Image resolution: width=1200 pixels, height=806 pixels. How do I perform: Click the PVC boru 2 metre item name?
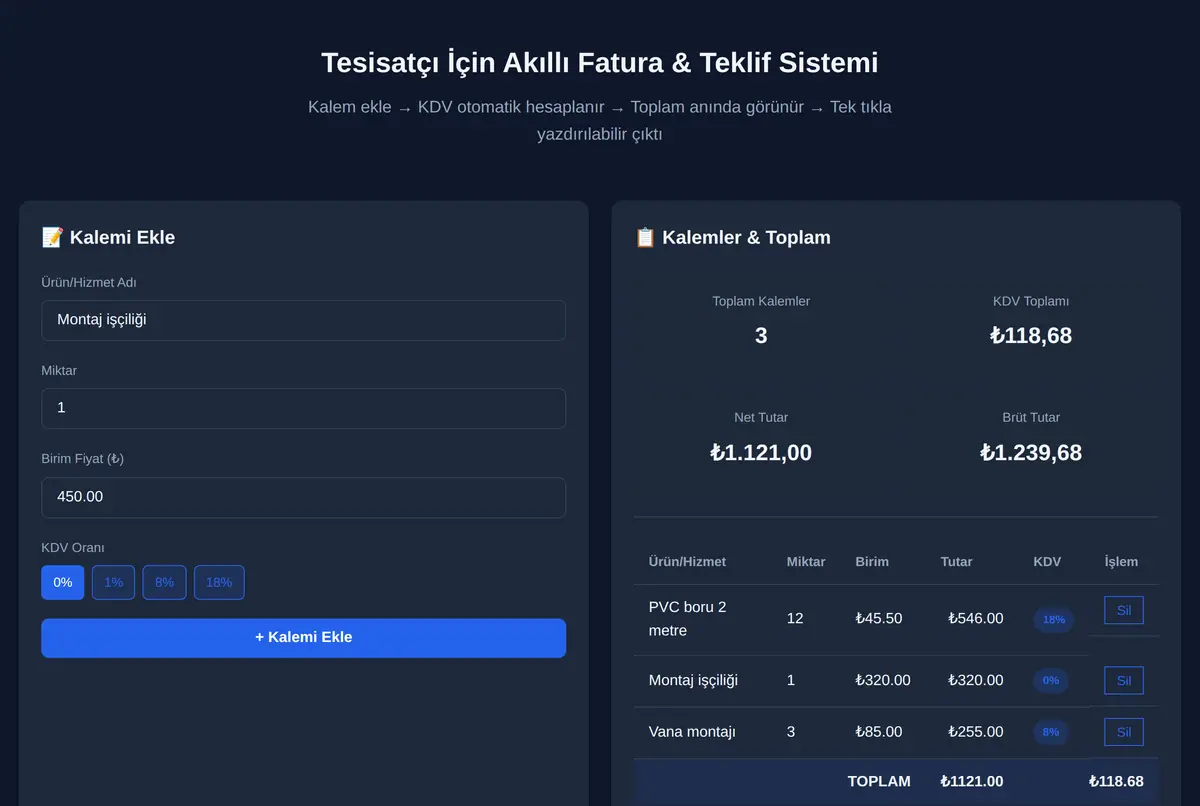pyautogui.click(x=688, y=619)
